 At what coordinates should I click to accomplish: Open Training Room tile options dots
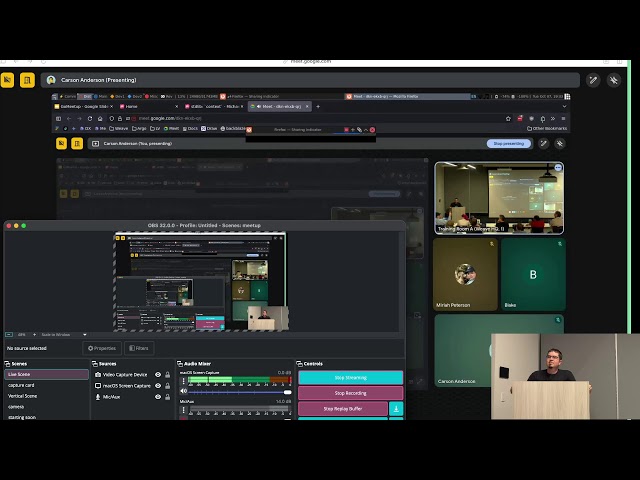(x=558, y=167)
